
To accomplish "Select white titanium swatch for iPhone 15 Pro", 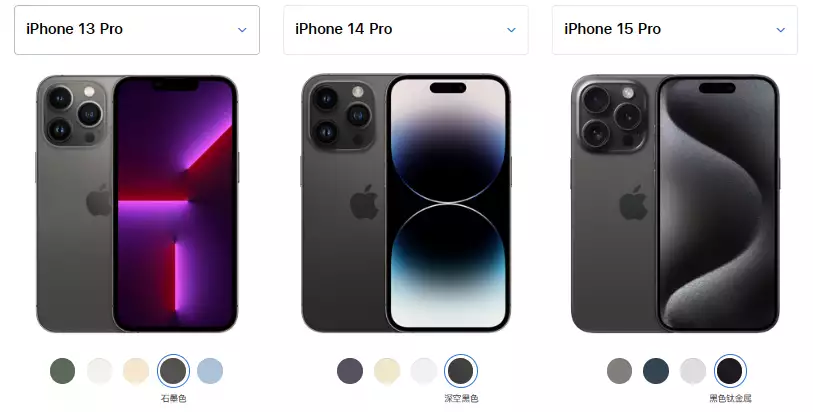I will click(x=693, y=371).
